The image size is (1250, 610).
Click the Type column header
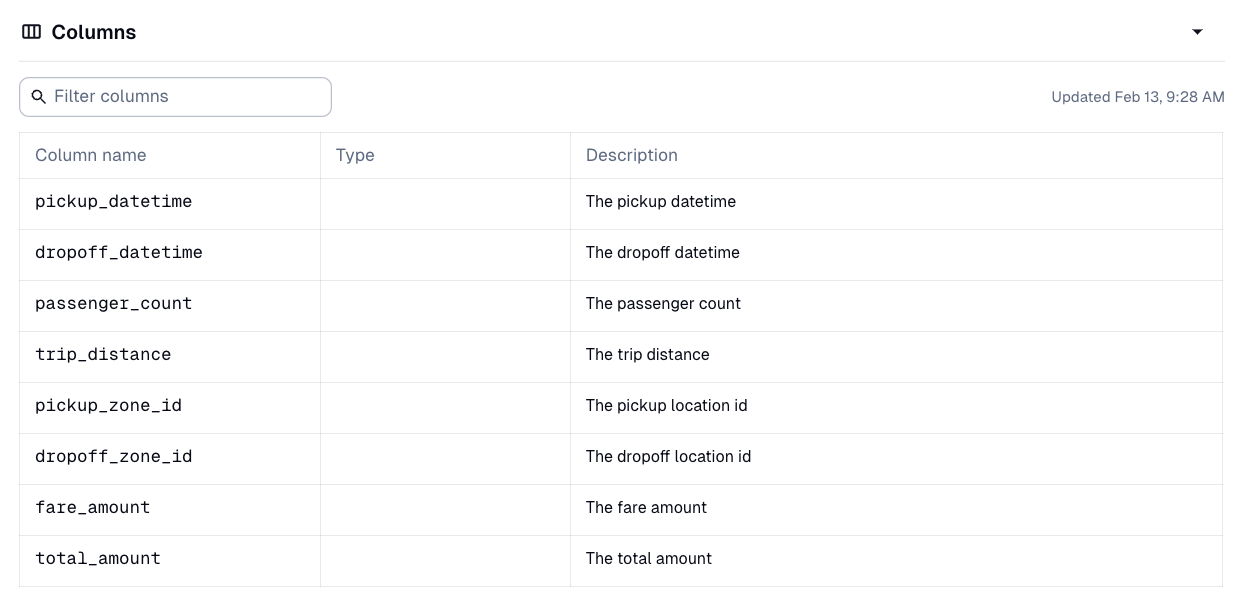(355, 155)
